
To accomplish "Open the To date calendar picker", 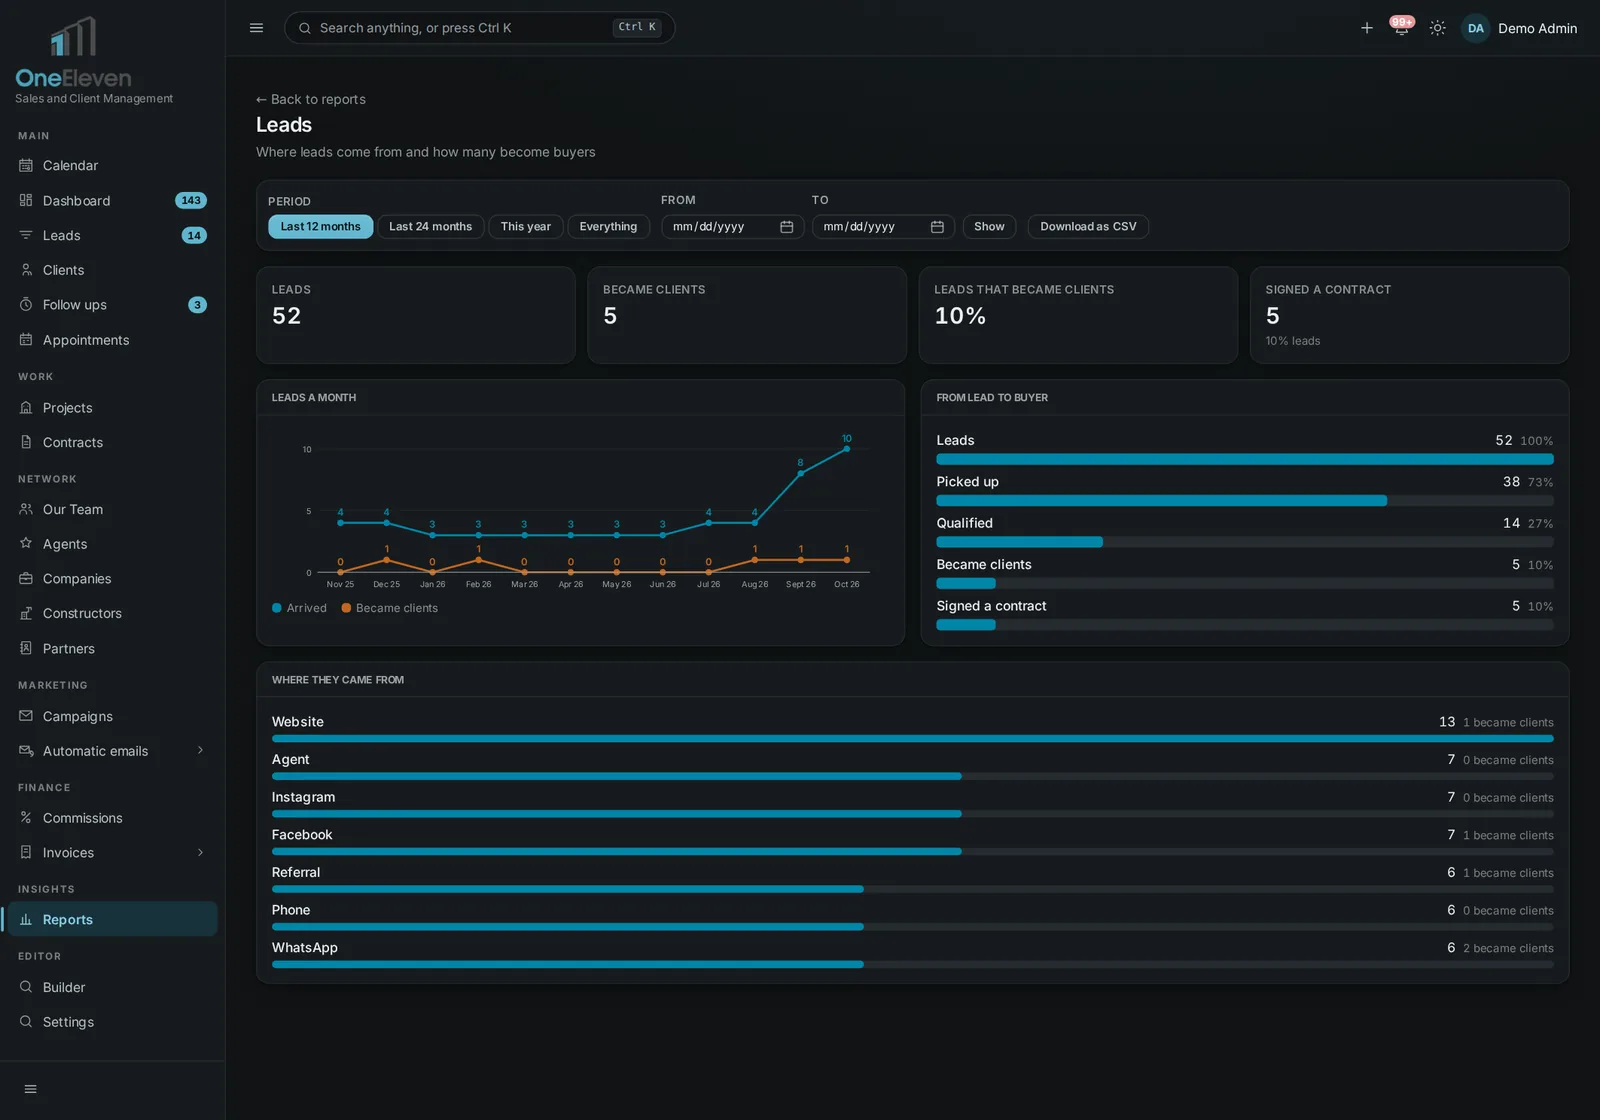I will pos(937,227).
